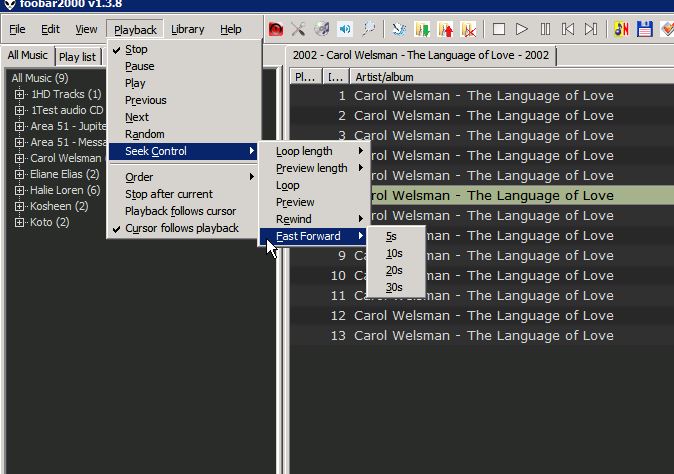Expand the Kosheen tree node
Viewport: 674px width, 474px height.
[x=19, y=206]
